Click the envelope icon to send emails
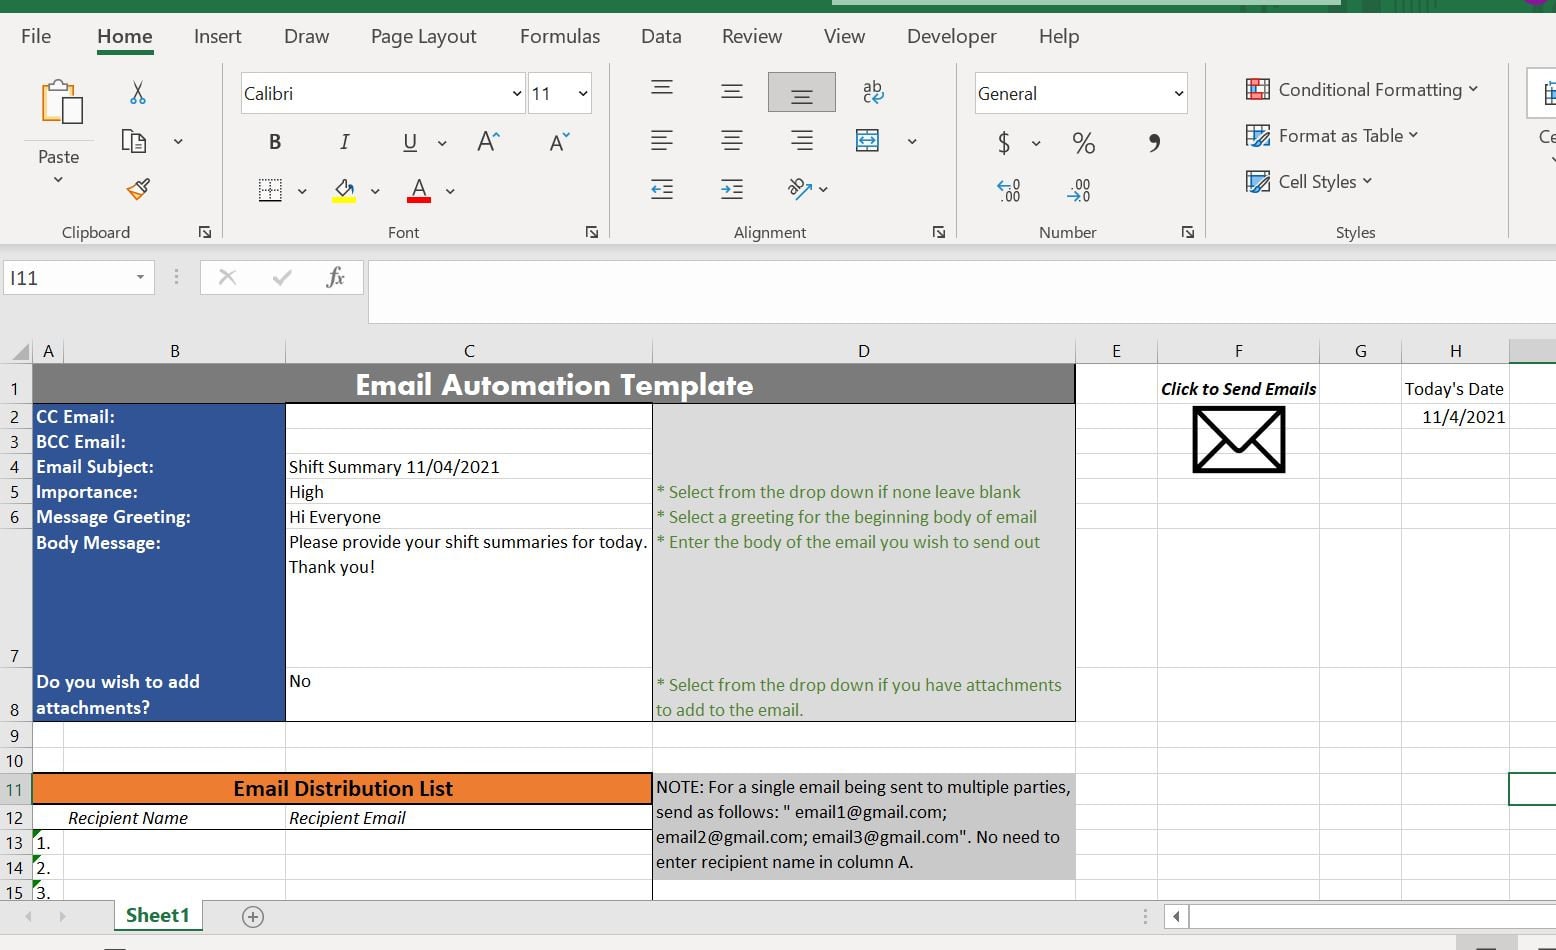The height and width of the screenshot is (950, 1556). pyautogui.click(x=1237, y=439)
